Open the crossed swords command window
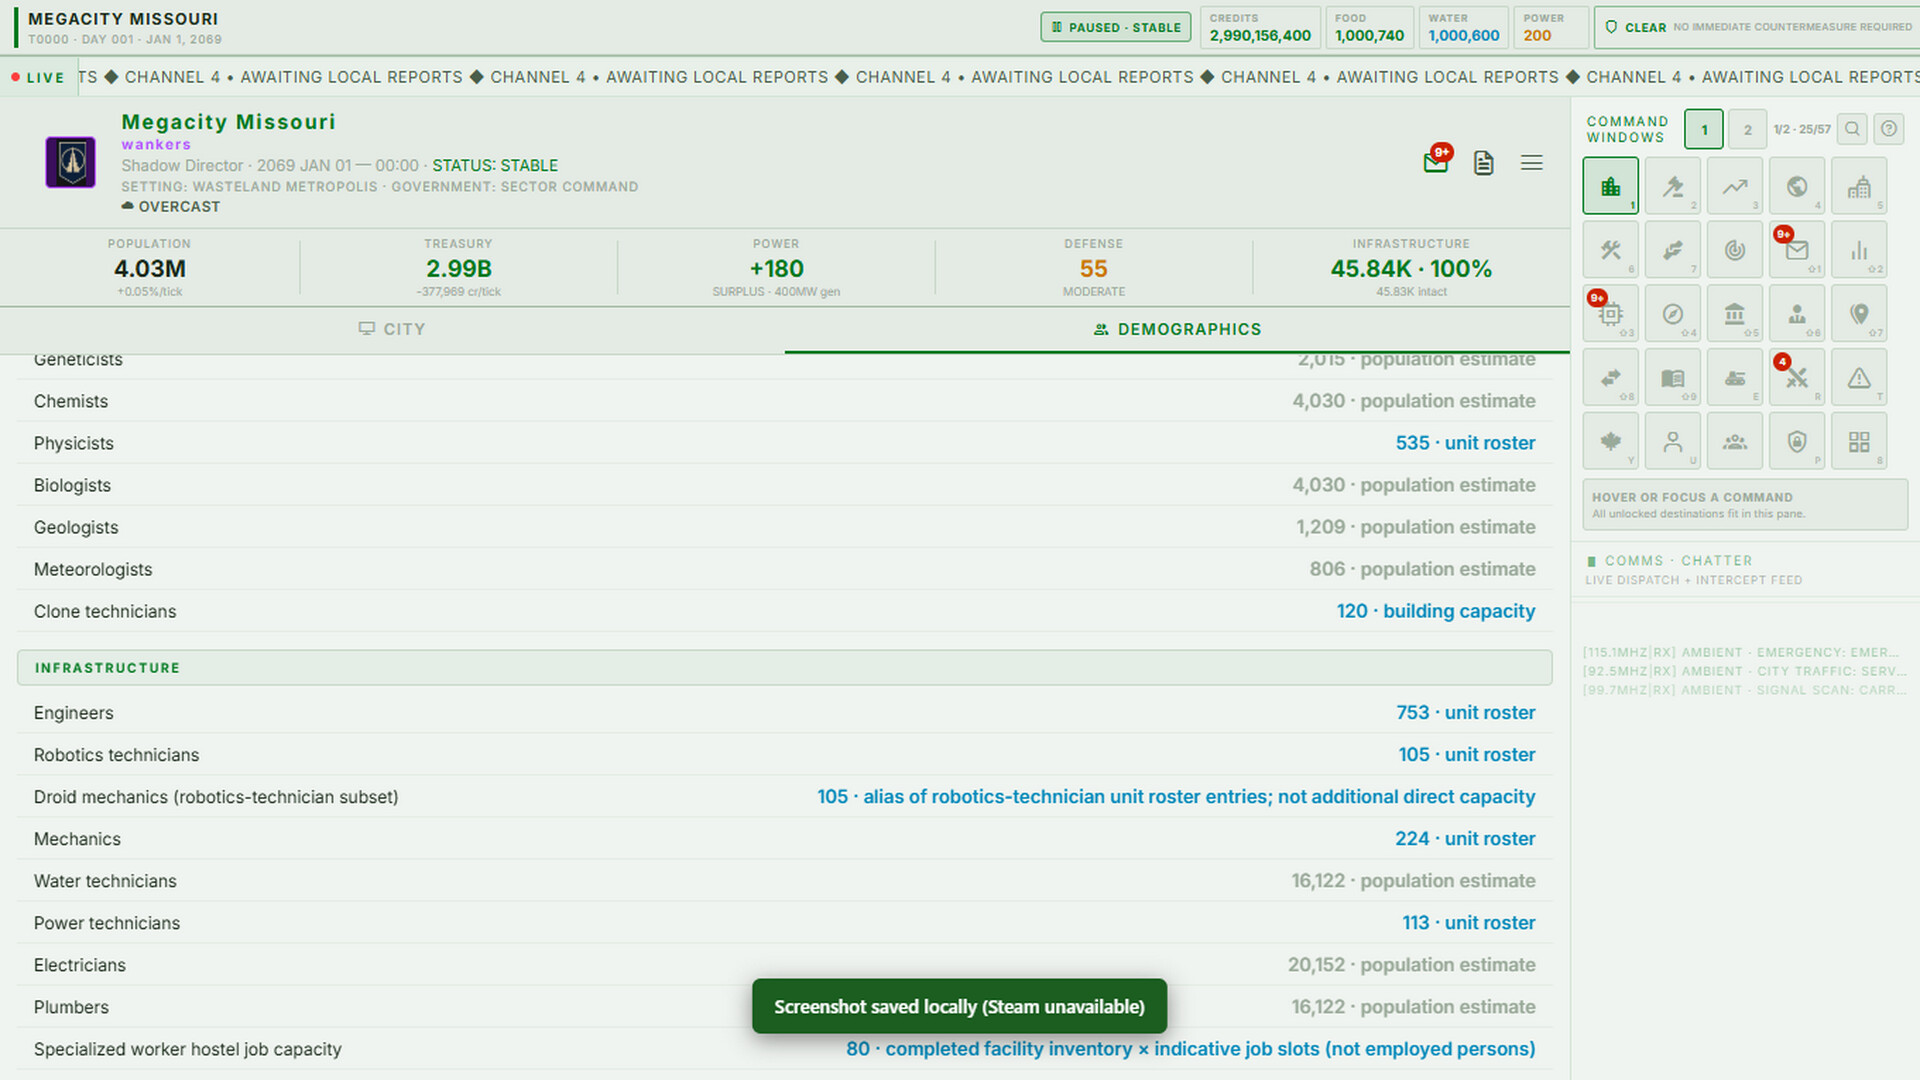The image size is (1920, 1080). coord(1796,378)
